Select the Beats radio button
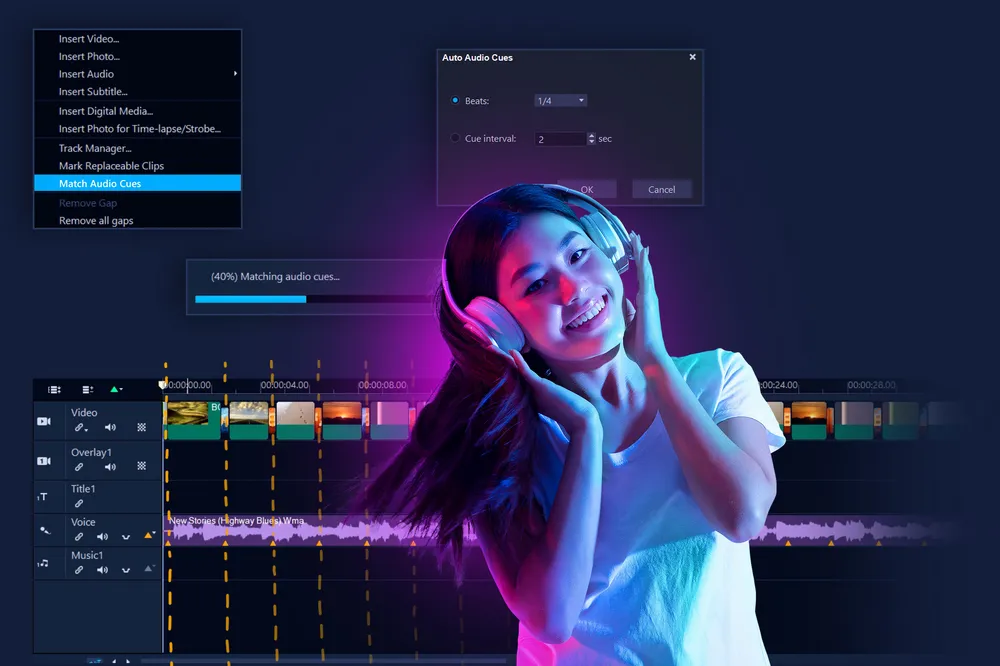Screen dimensions: 1000x666 tap(455, 101)
